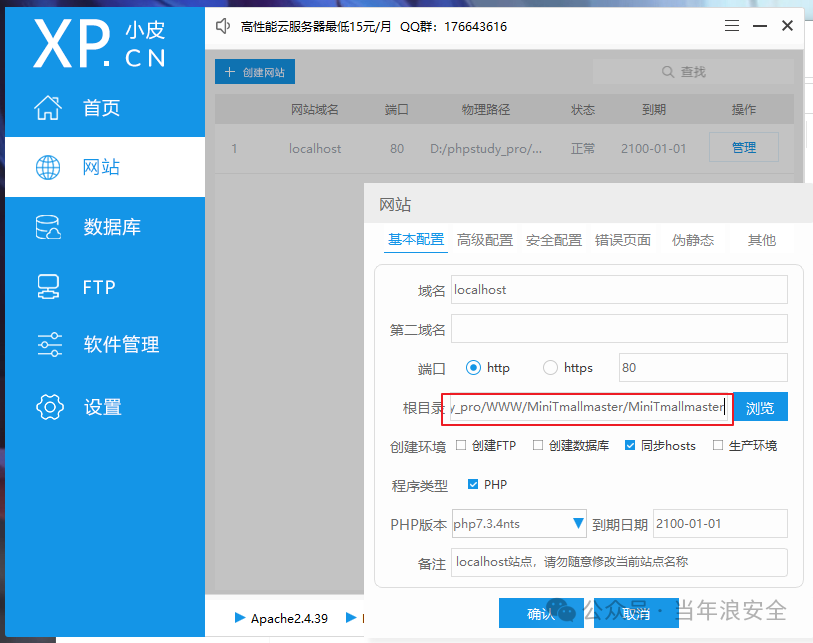
Task: Click the 网站域名 column header
Action: pos(315,109)
